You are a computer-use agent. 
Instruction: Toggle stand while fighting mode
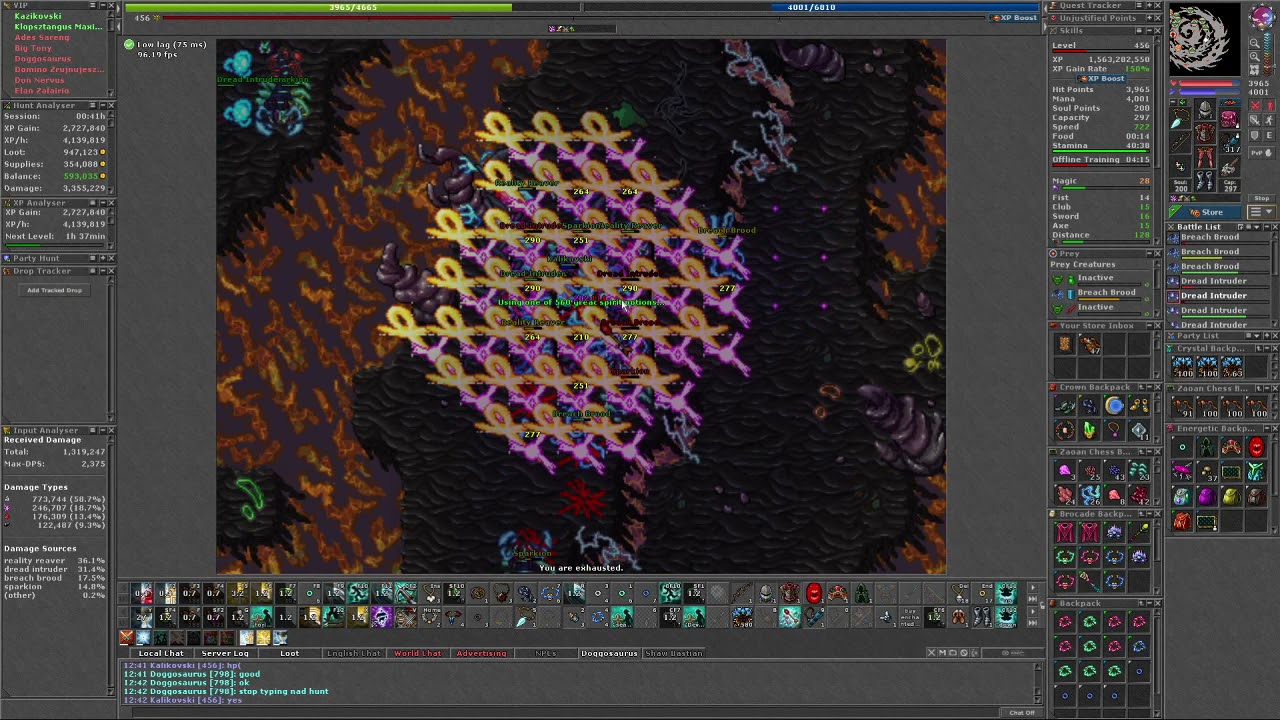tap(1269, 106)
